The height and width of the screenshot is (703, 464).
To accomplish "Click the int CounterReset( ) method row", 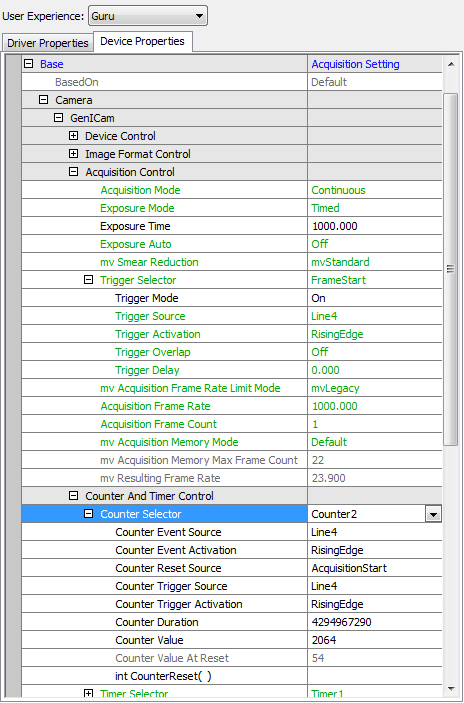I will click(x=232, y=676).
